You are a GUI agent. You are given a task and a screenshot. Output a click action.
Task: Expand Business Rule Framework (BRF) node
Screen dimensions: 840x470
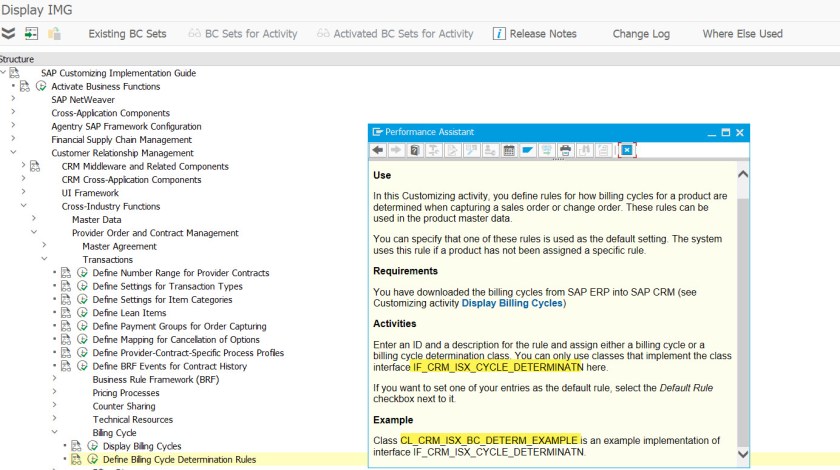55,378
